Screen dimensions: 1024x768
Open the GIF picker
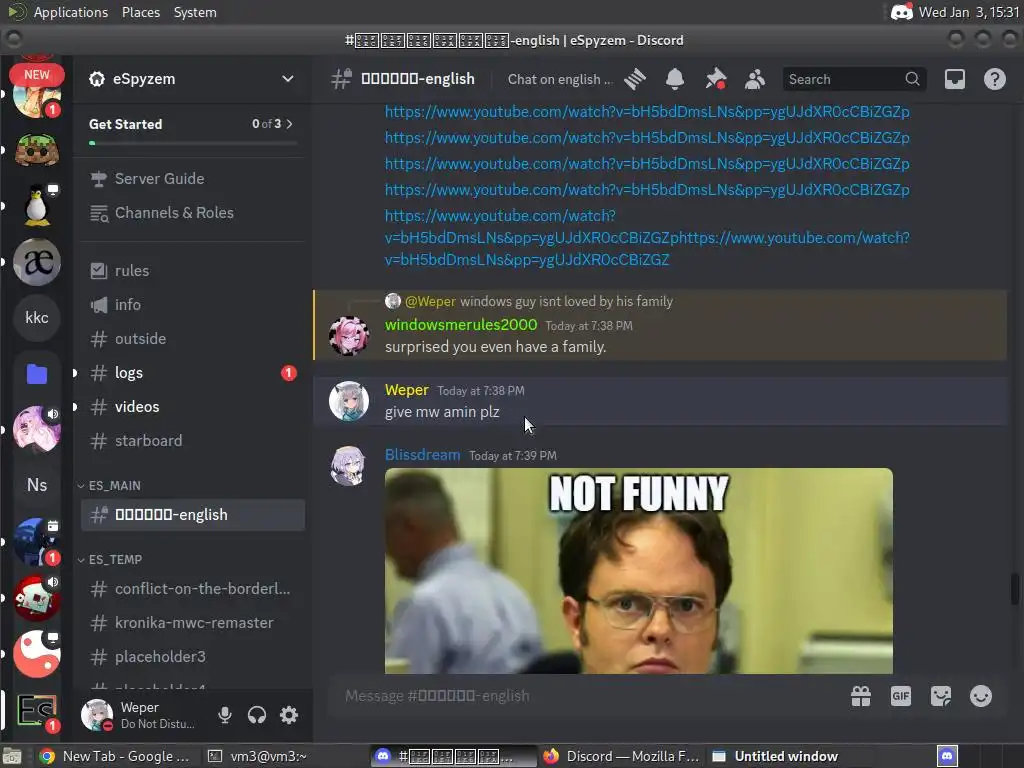point(901,696)
